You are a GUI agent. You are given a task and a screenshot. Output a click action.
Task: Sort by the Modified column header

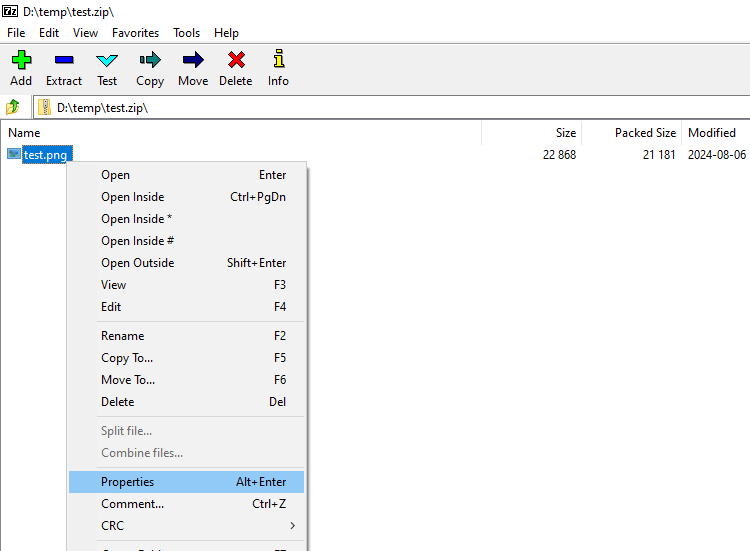click(x=716, y=132)
